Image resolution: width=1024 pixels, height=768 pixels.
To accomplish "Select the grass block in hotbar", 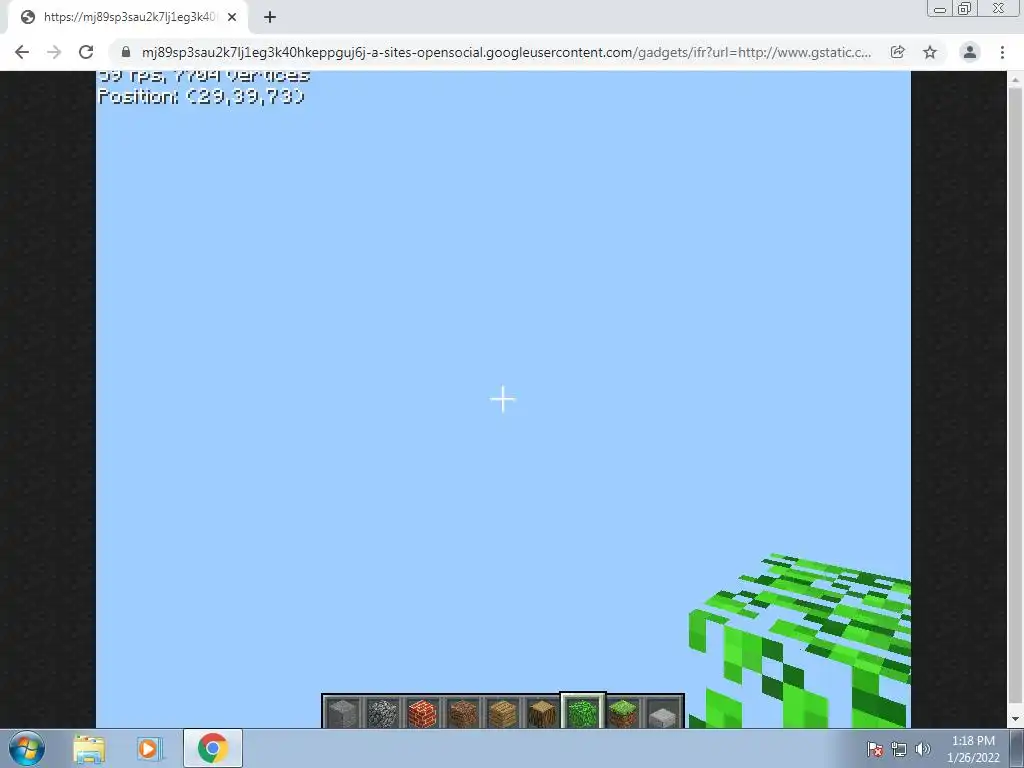I will 623,712.
